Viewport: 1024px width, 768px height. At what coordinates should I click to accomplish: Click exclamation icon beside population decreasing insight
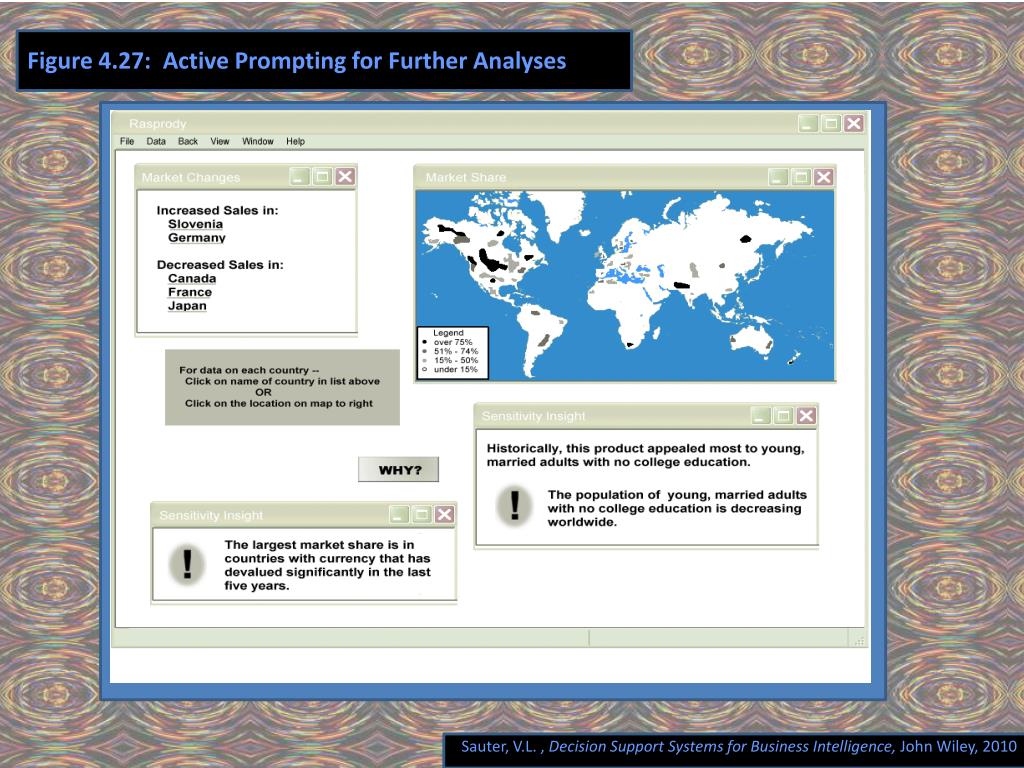[x=515, y=506]
